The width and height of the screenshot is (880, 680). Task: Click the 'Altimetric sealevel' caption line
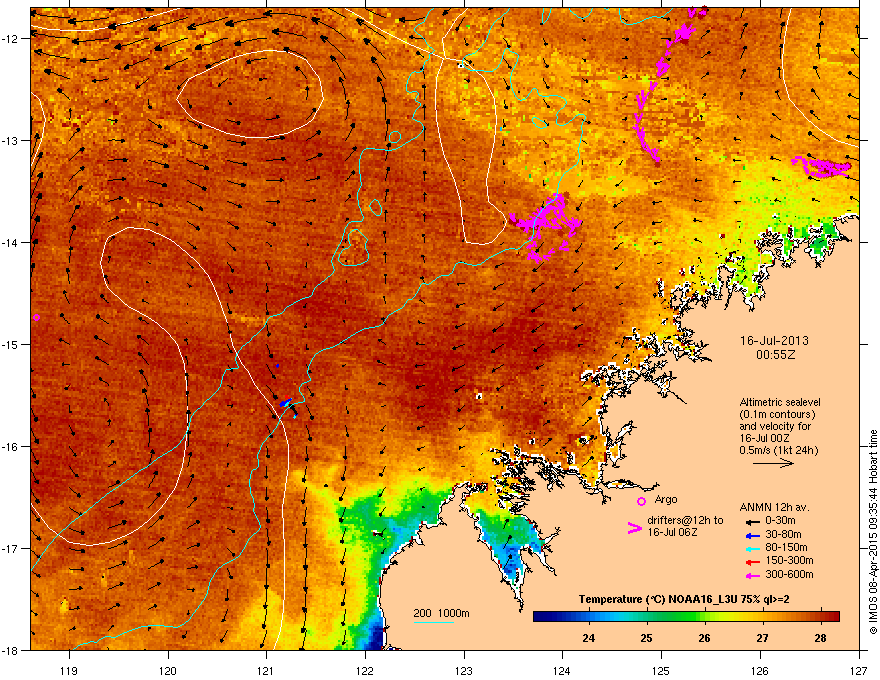coord(780,402)
